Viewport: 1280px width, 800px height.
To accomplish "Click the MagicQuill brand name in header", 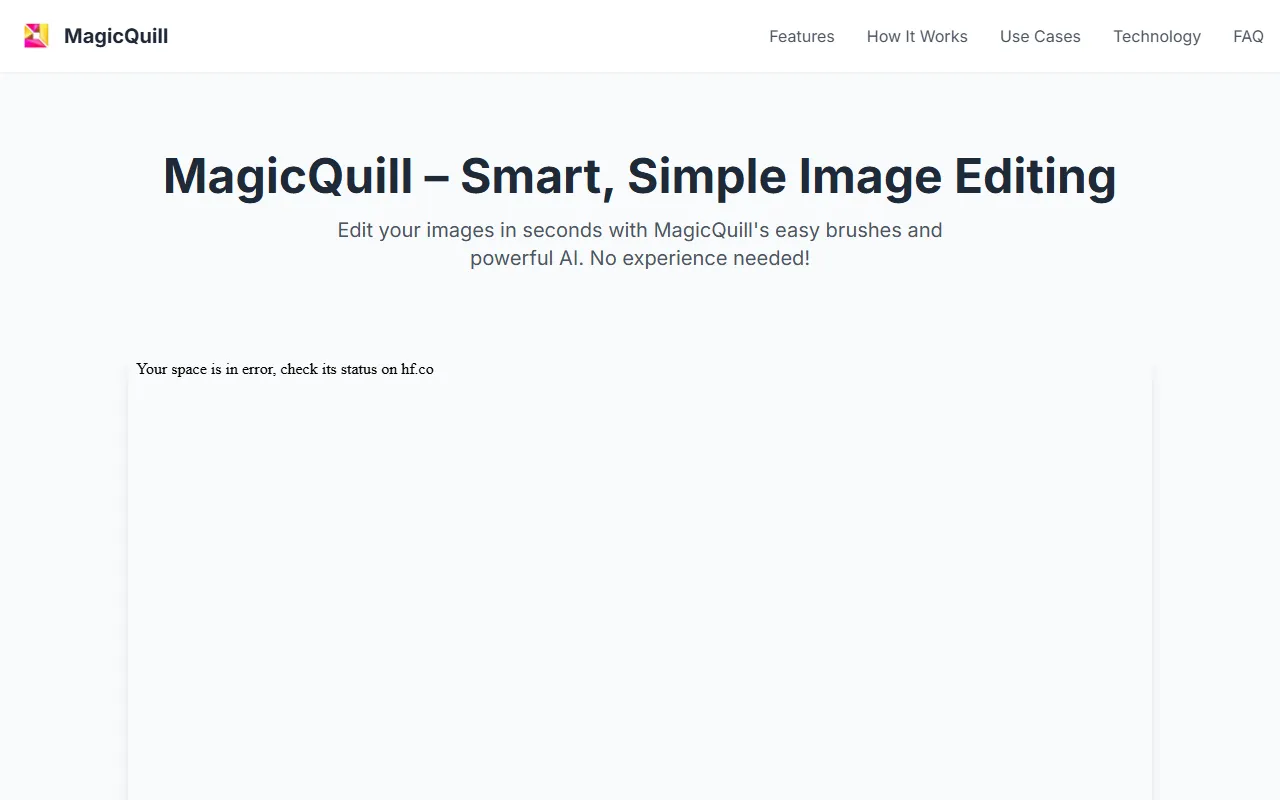I will [x=116, y=36].
